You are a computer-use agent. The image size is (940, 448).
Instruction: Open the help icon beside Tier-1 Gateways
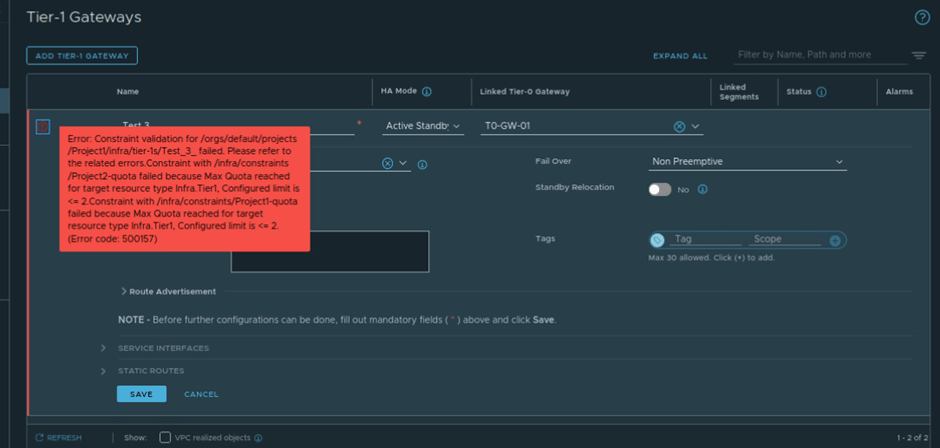(x=922, y=17)
